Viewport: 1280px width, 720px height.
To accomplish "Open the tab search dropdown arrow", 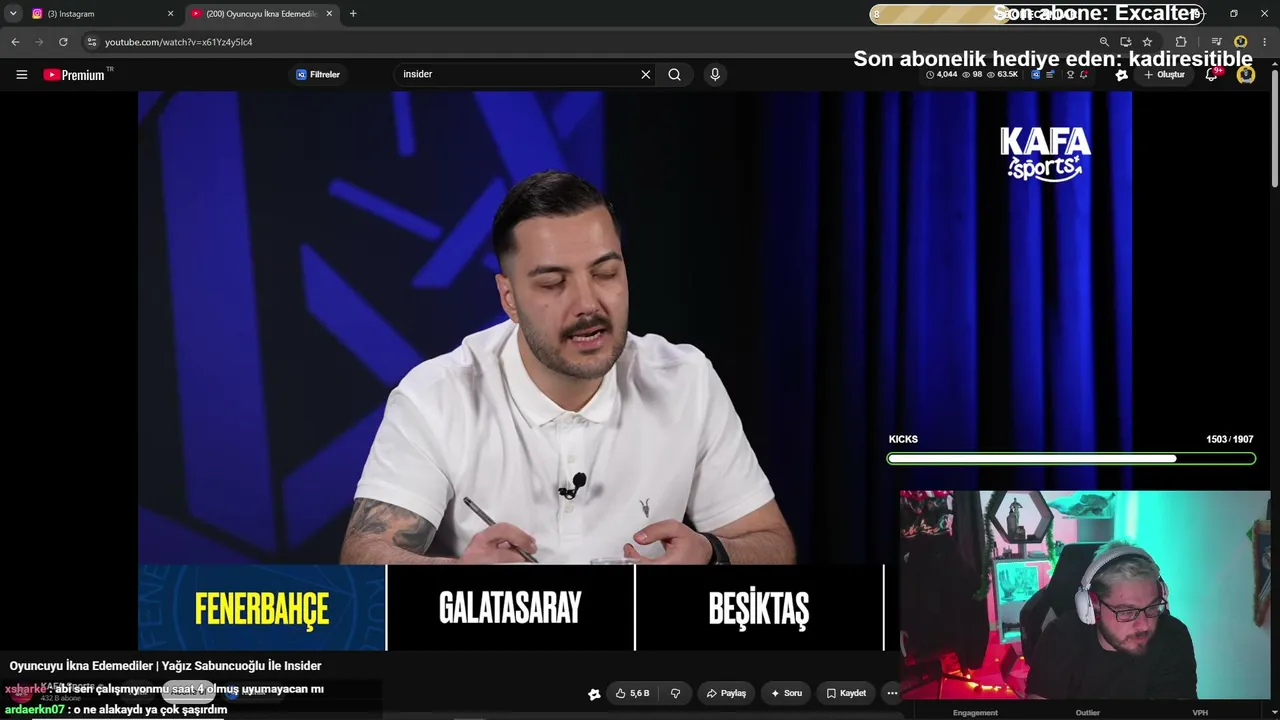I will (x=13, y=14).
